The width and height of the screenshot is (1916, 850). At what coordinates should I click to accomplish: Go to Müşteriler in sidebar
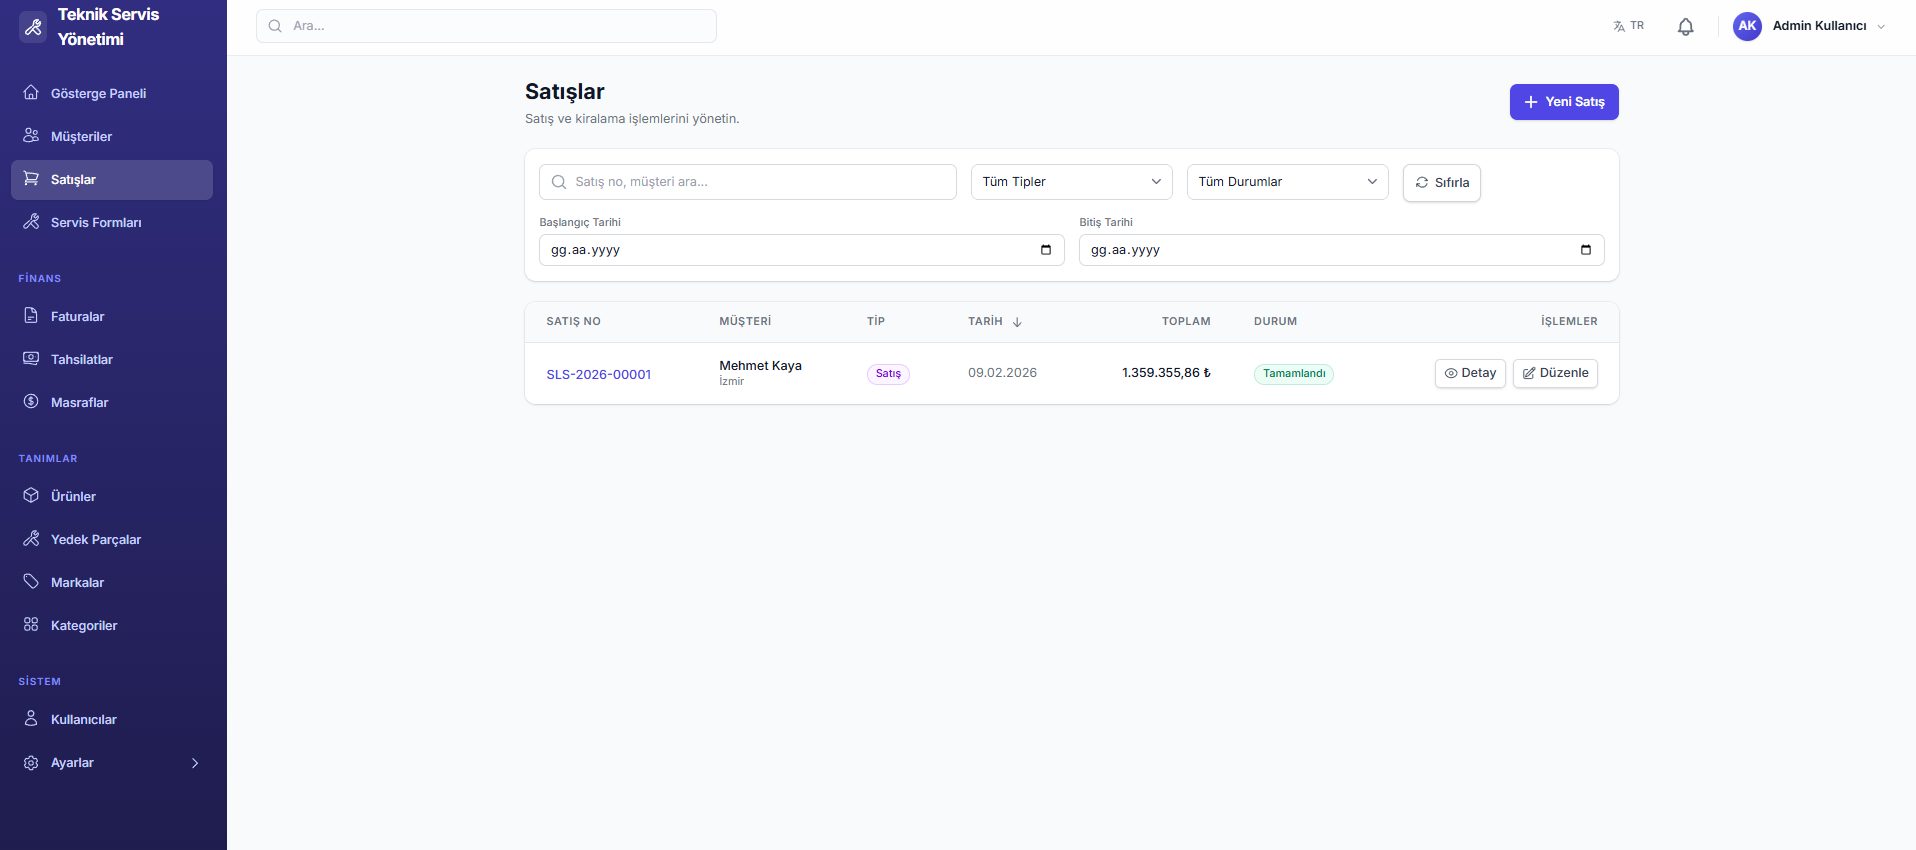coord(81,136)
